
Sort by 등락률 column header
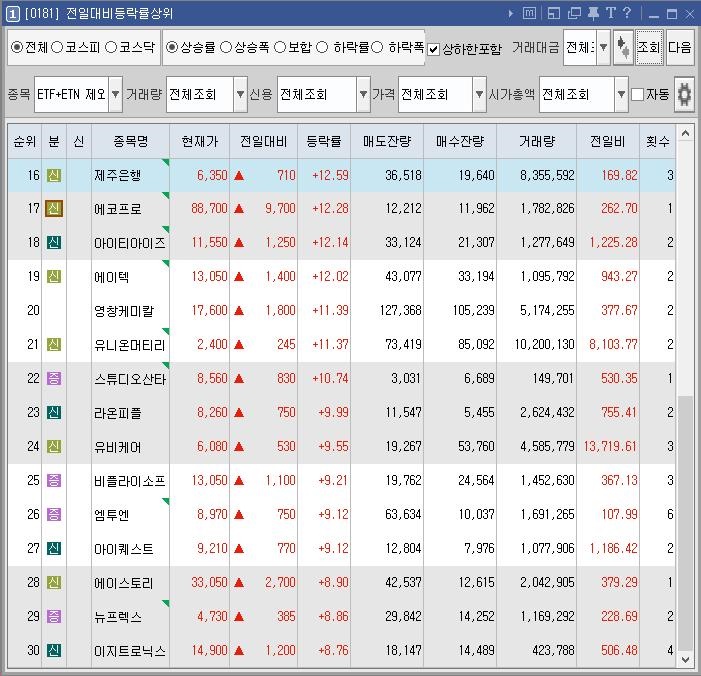click(x=324, y=141)
